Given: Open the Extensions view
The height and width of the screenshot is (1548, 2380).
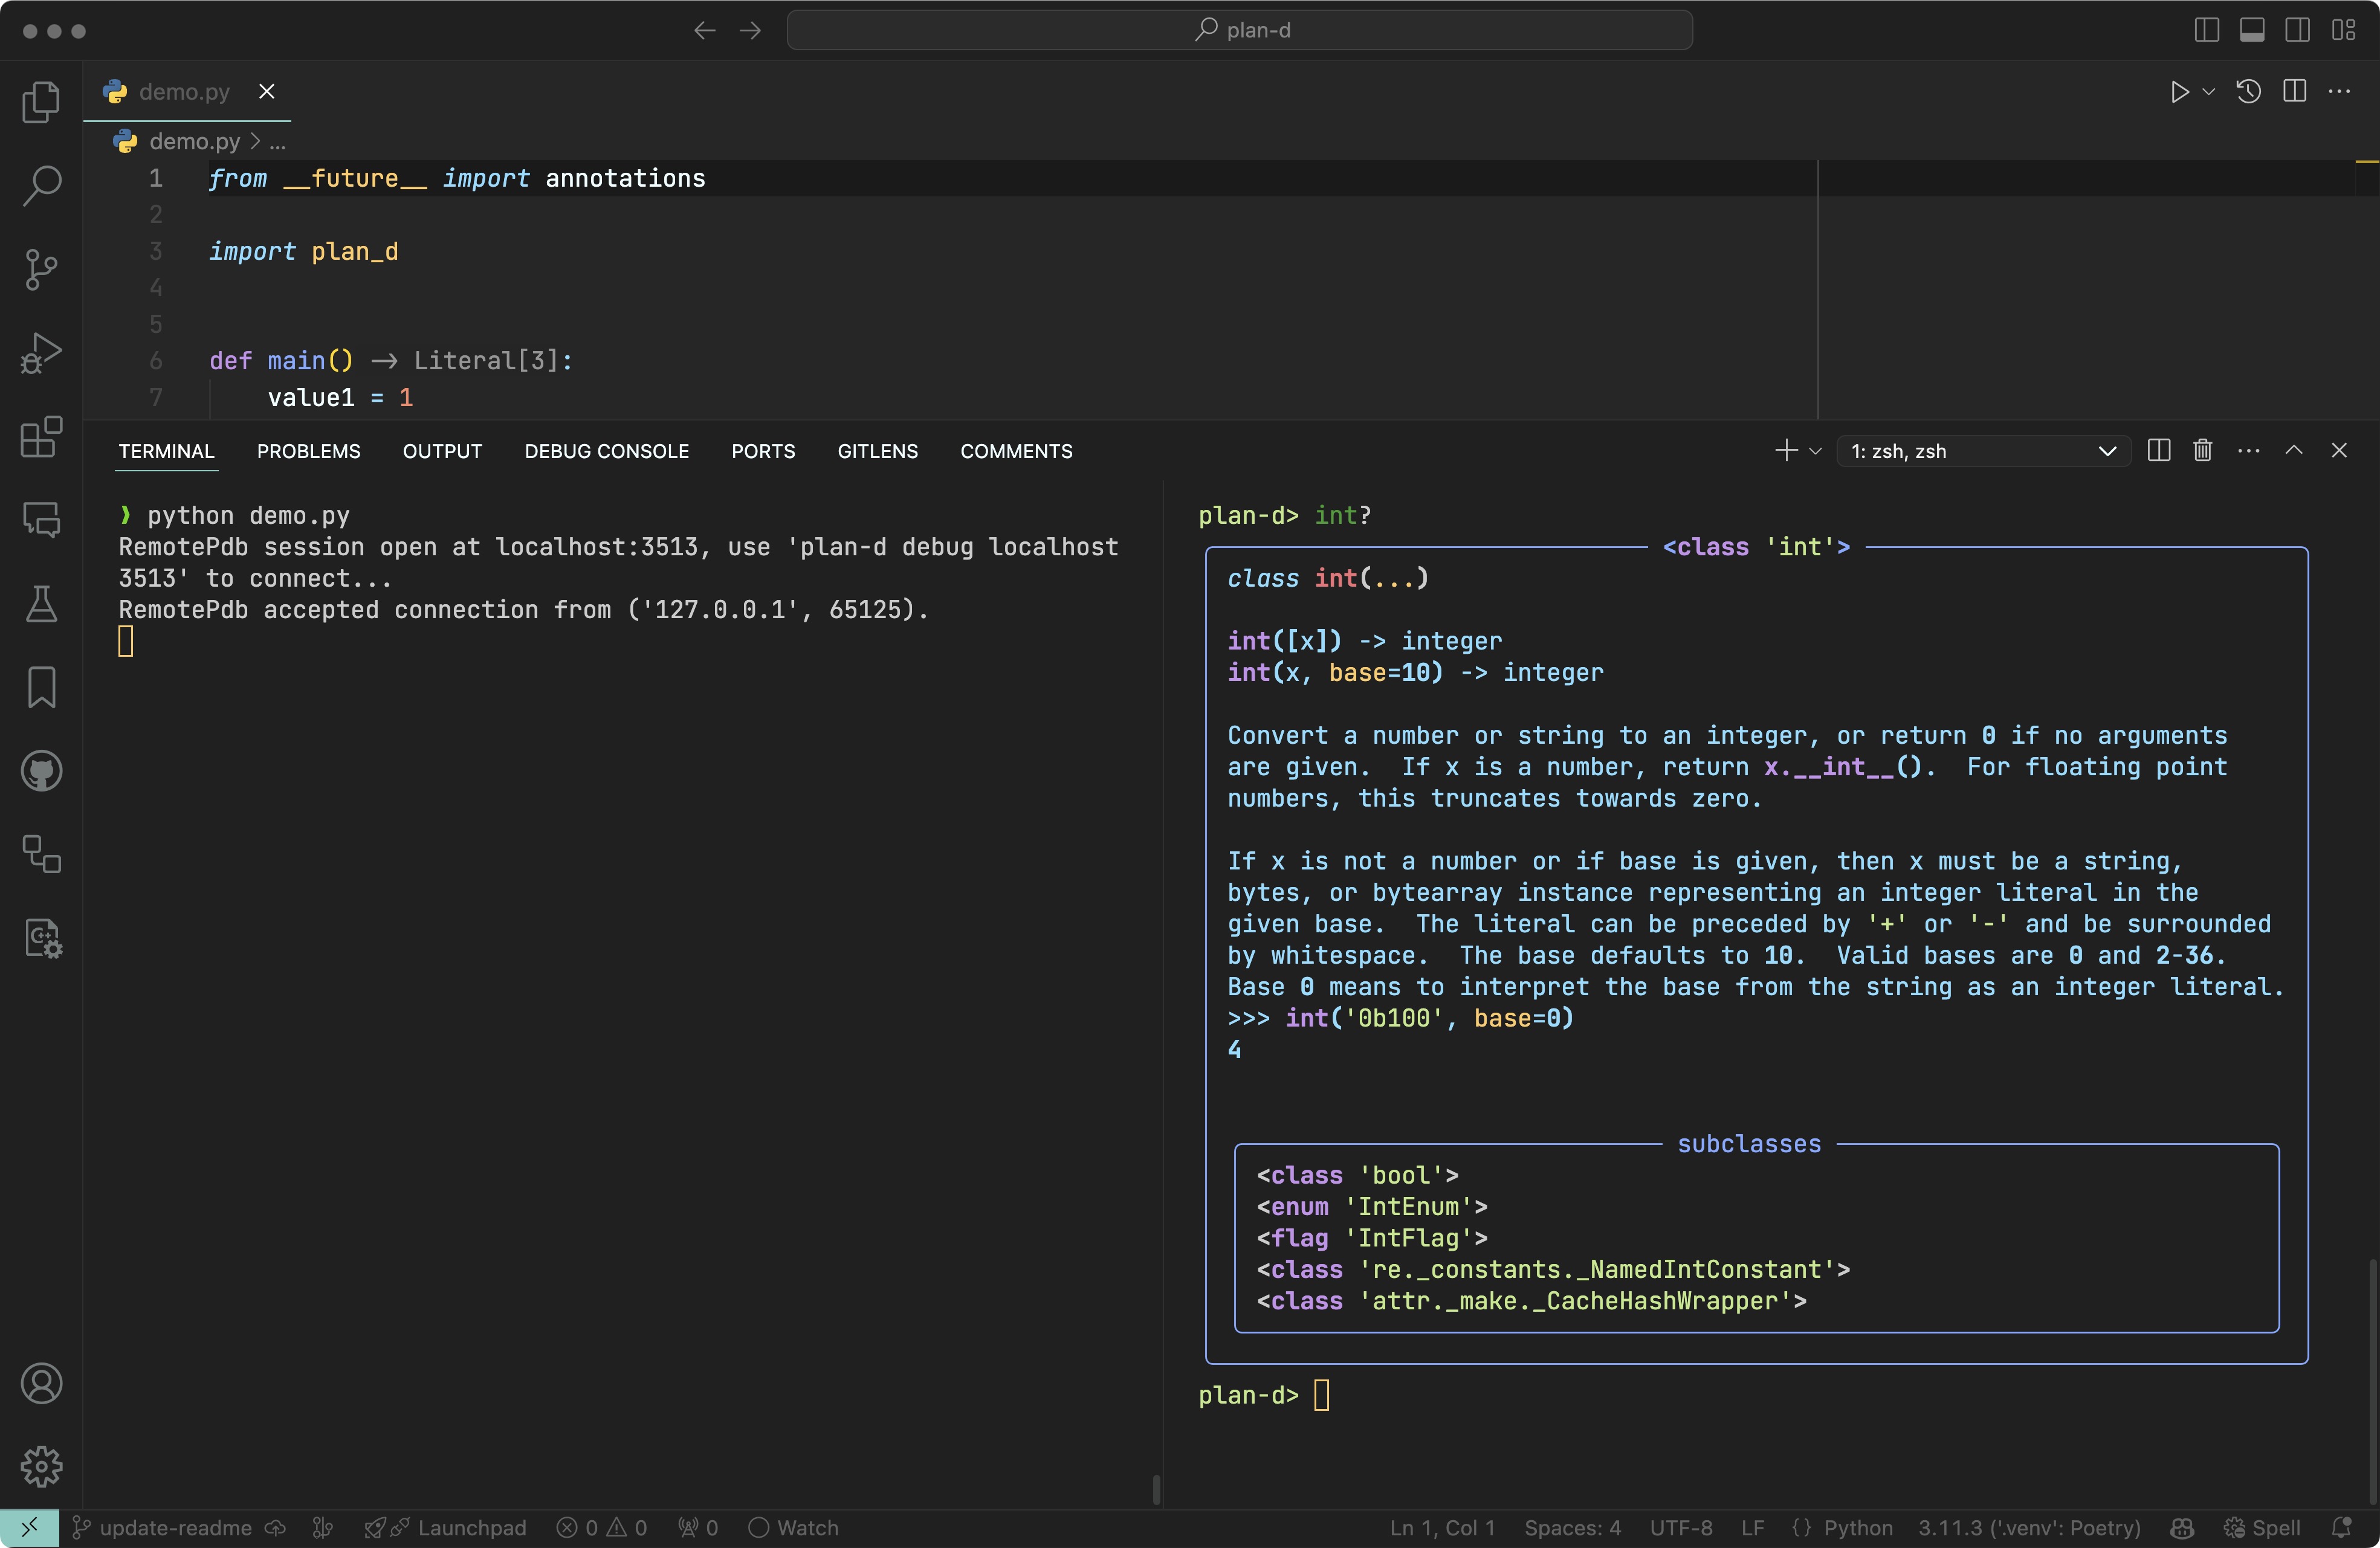Looking at the screenshot, I should coord(41,437).
